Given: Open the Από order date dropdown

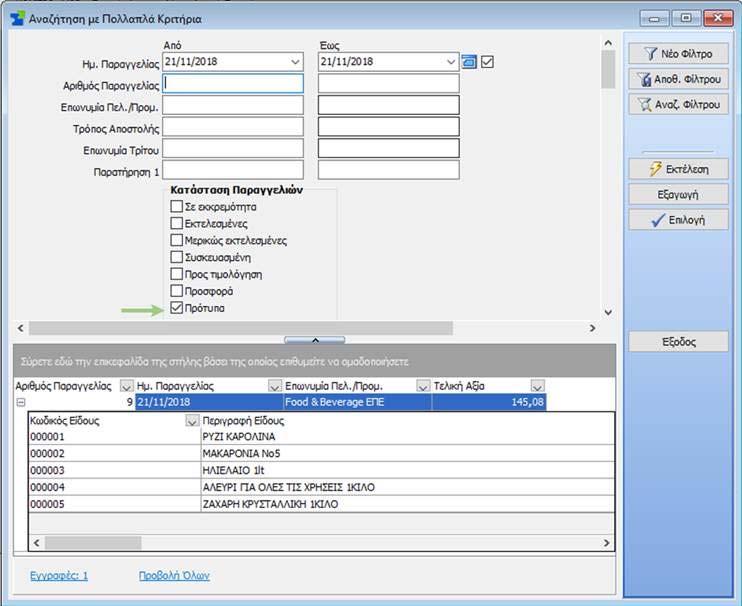Looking at the screenshot, I should [x=295, y=62].
